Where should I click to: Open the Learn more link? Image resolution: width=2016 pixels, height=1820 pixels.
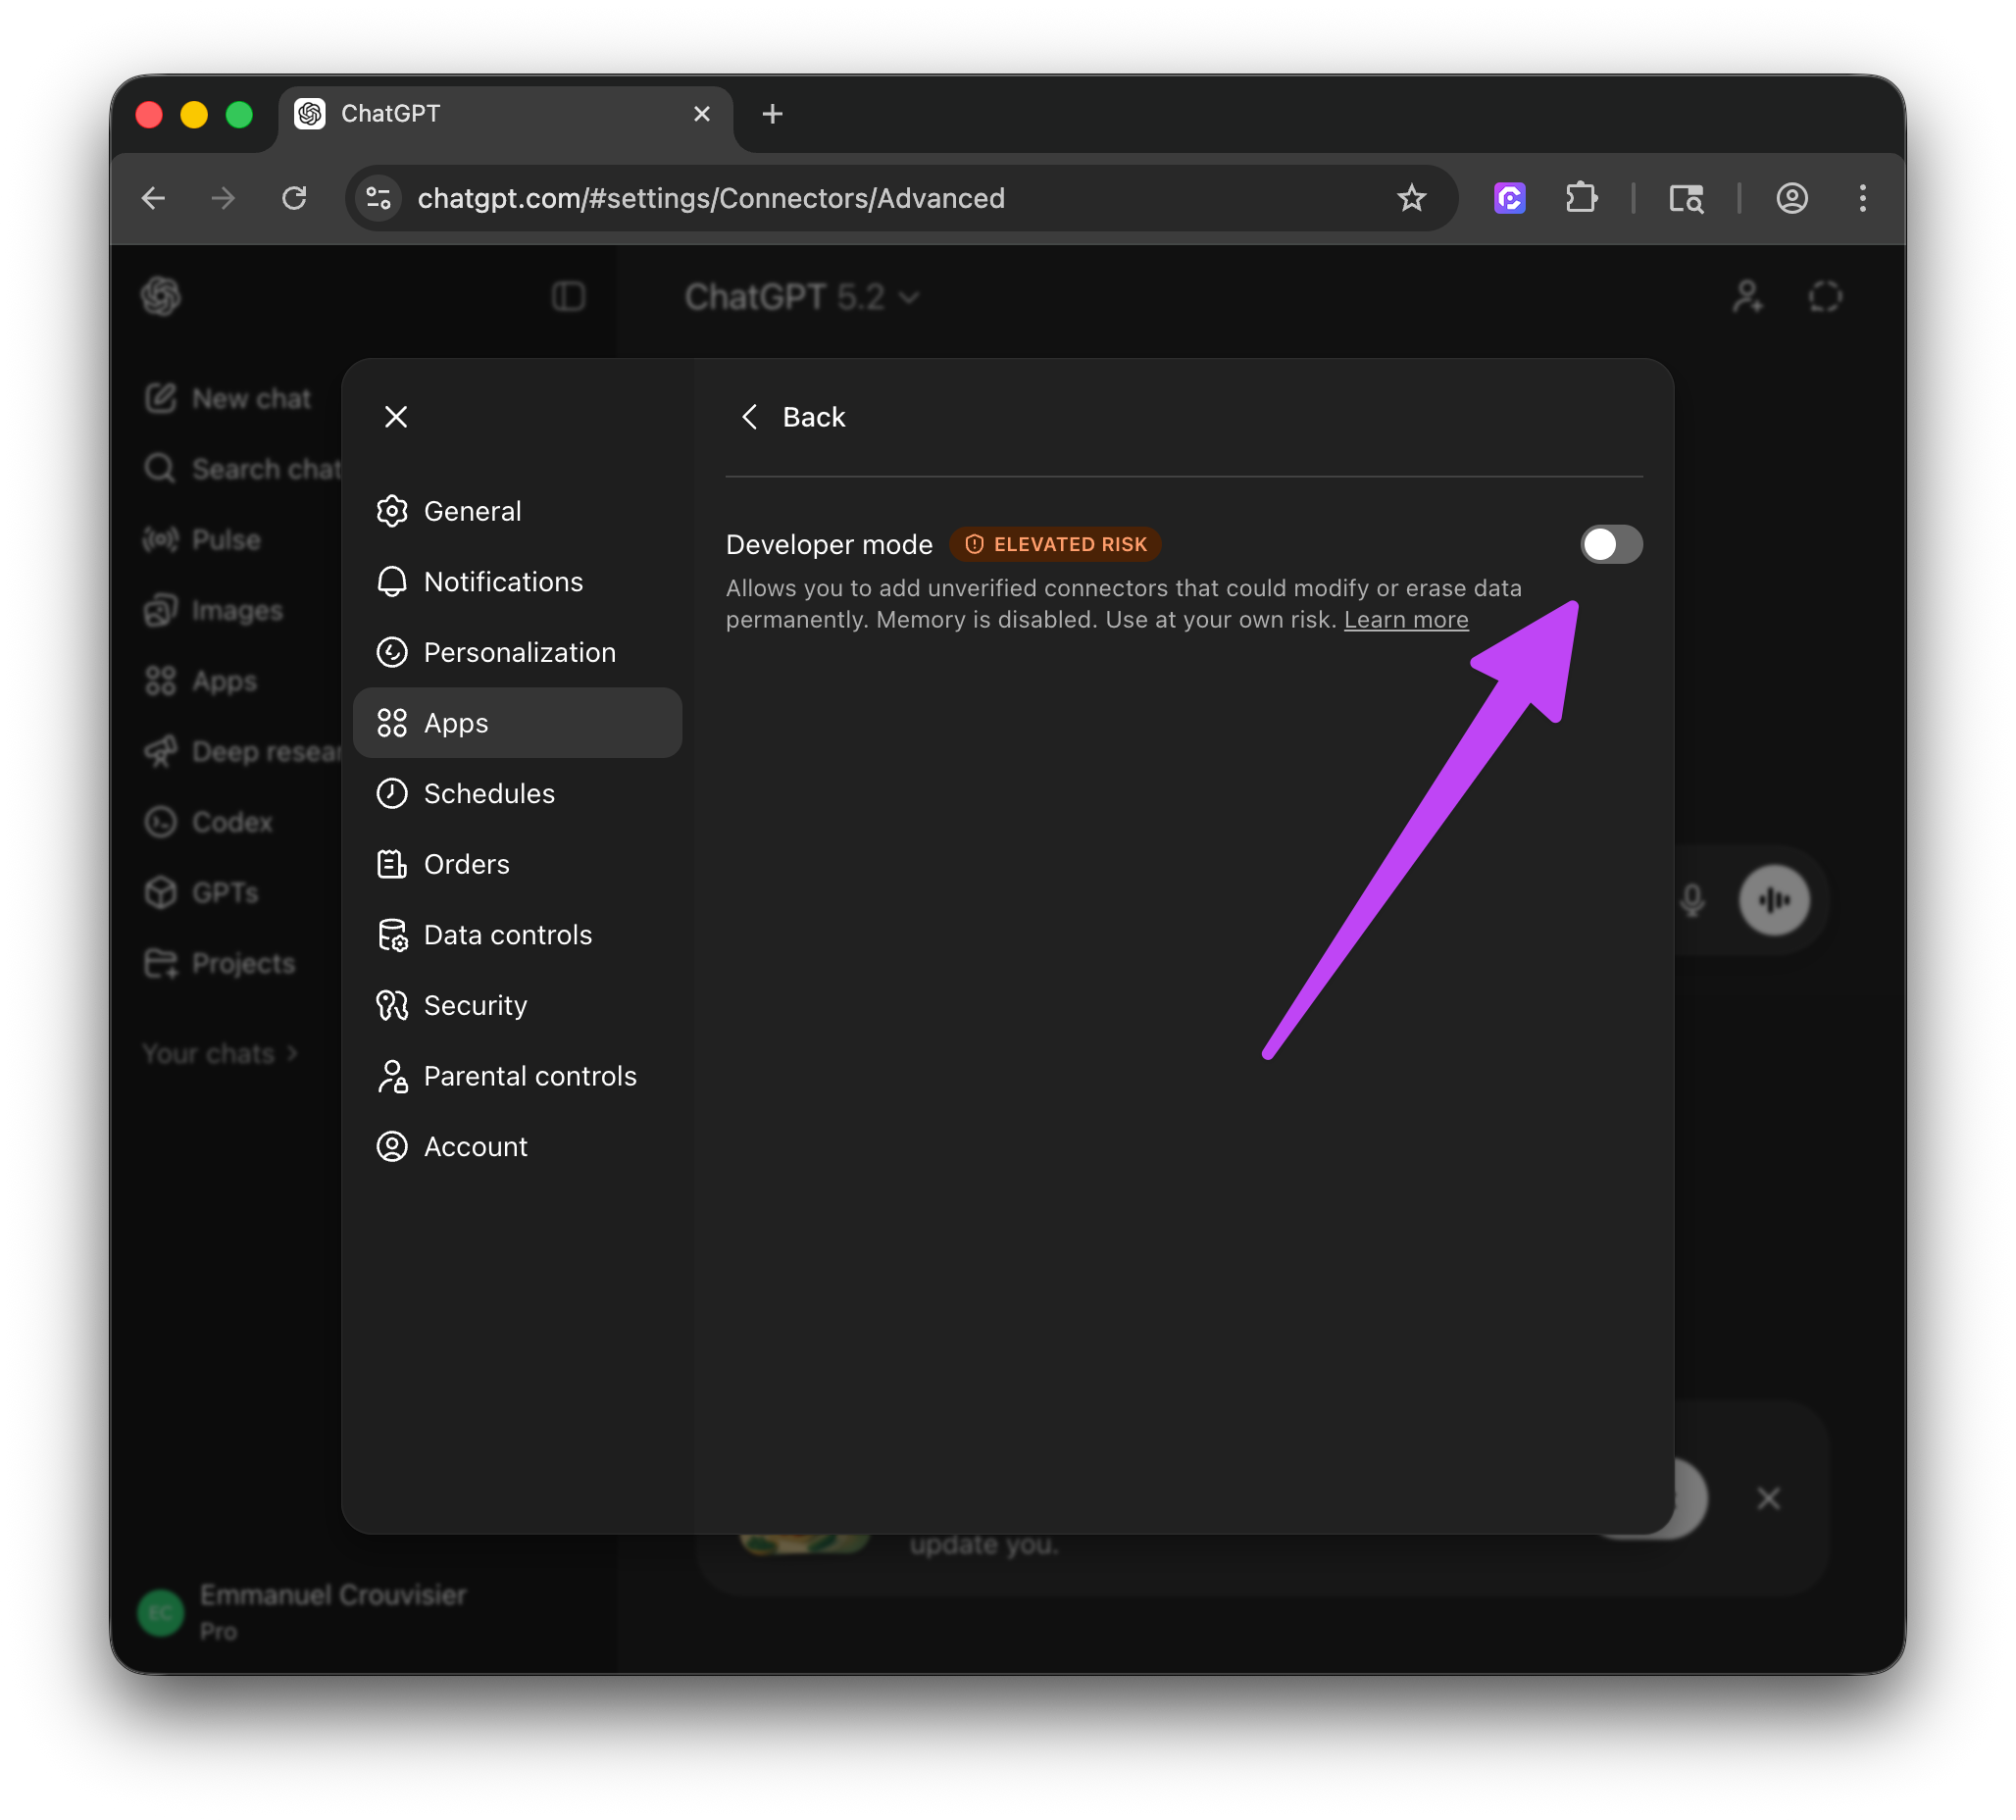(1405, 620)
